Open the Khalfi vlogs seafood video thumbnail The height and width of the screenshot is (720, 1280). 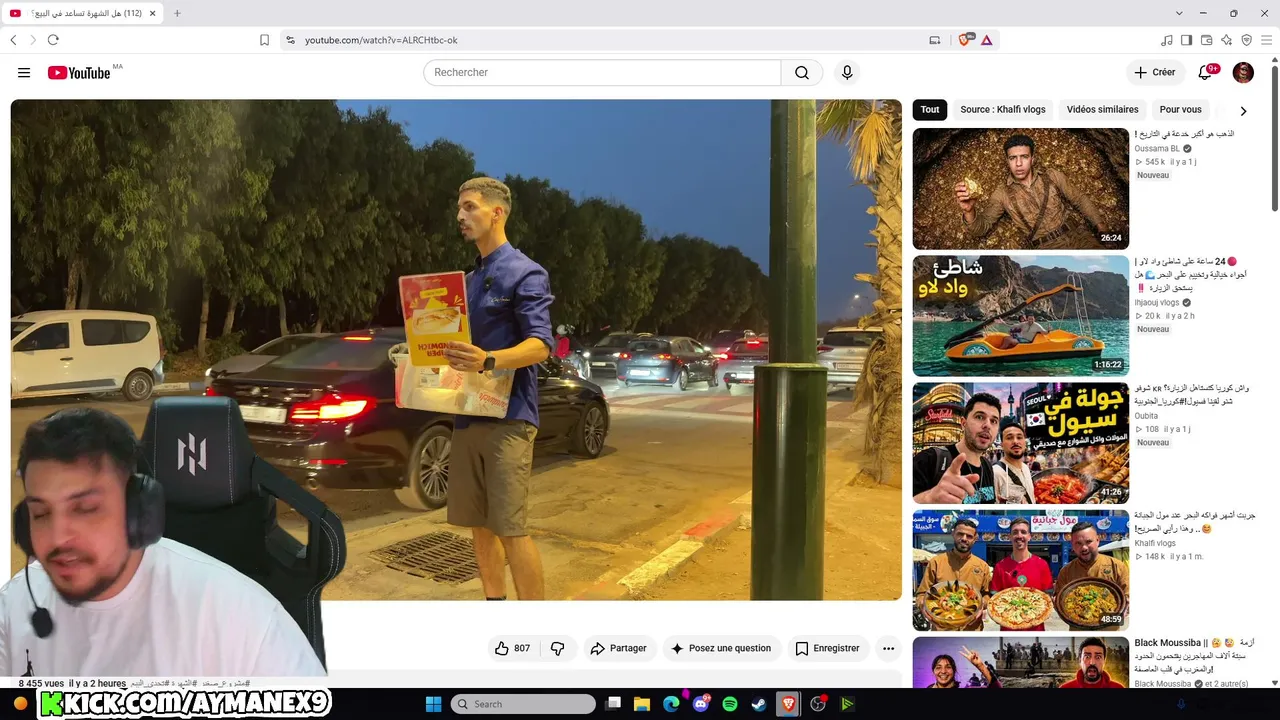click(x=1020, y=570)
